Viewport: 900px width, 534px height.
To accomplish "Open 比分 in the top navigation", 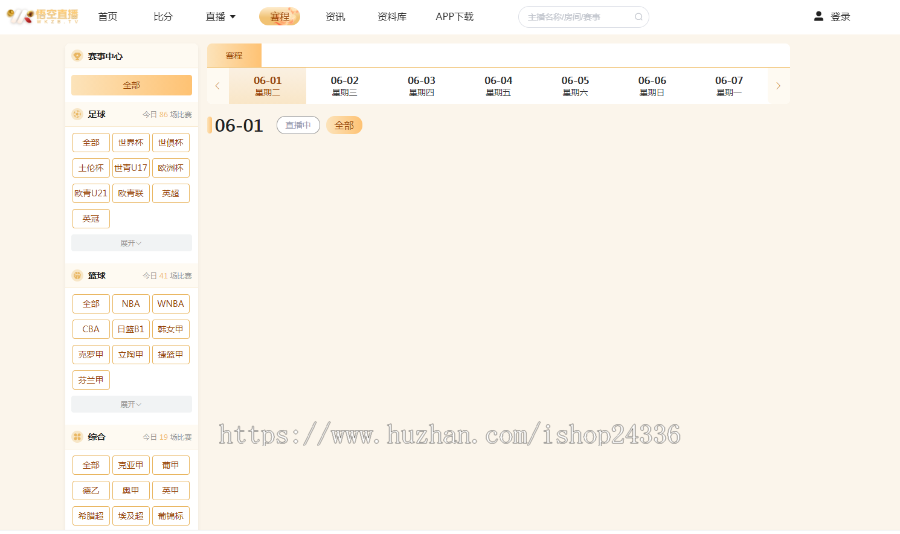I will pos(163,17).
